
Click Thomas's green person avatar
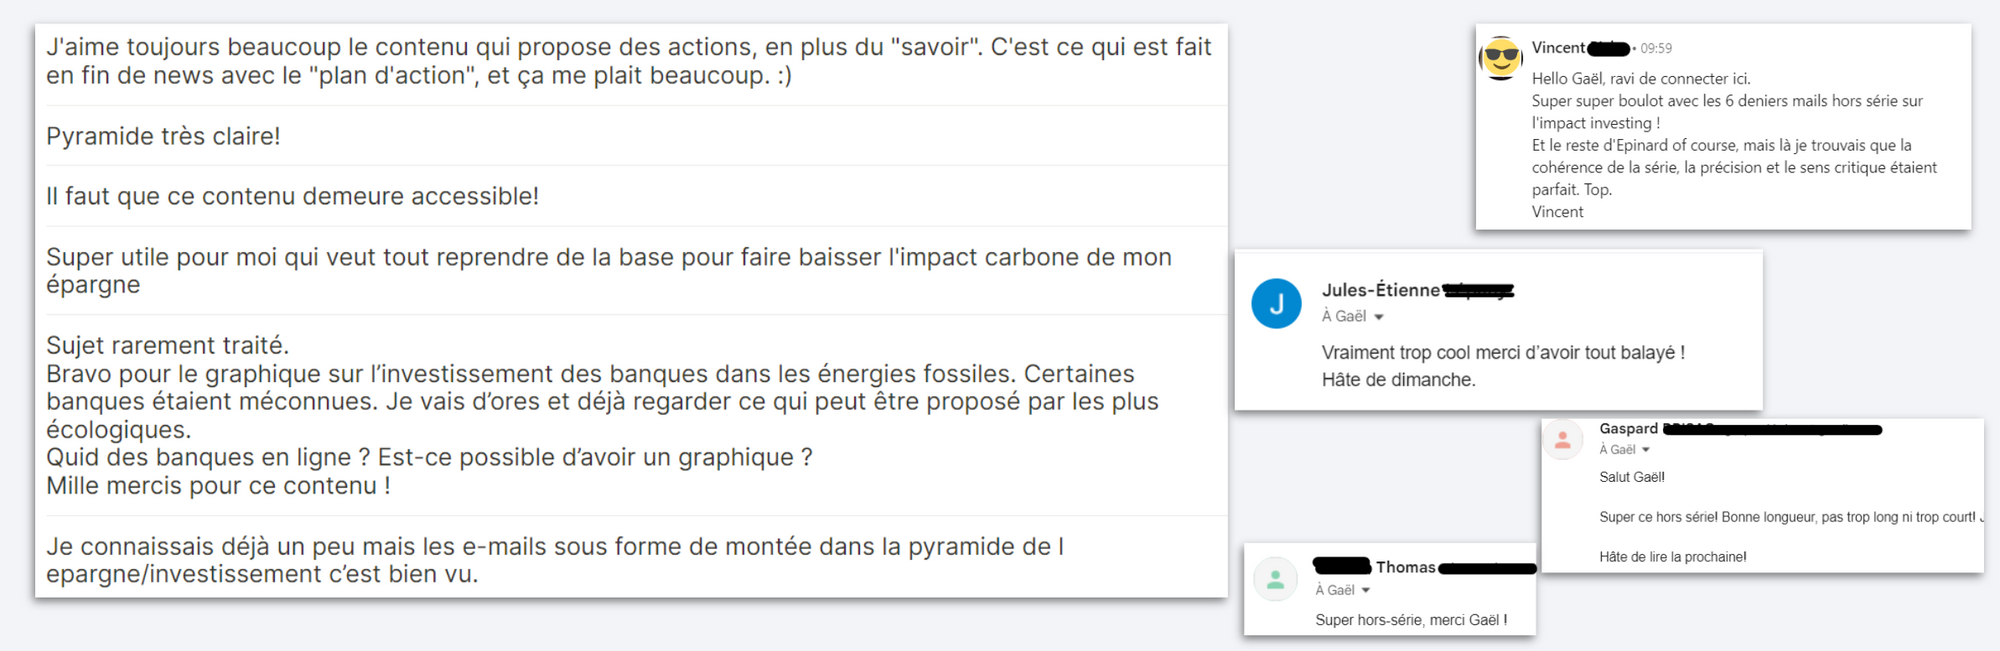click(1275, 579)
